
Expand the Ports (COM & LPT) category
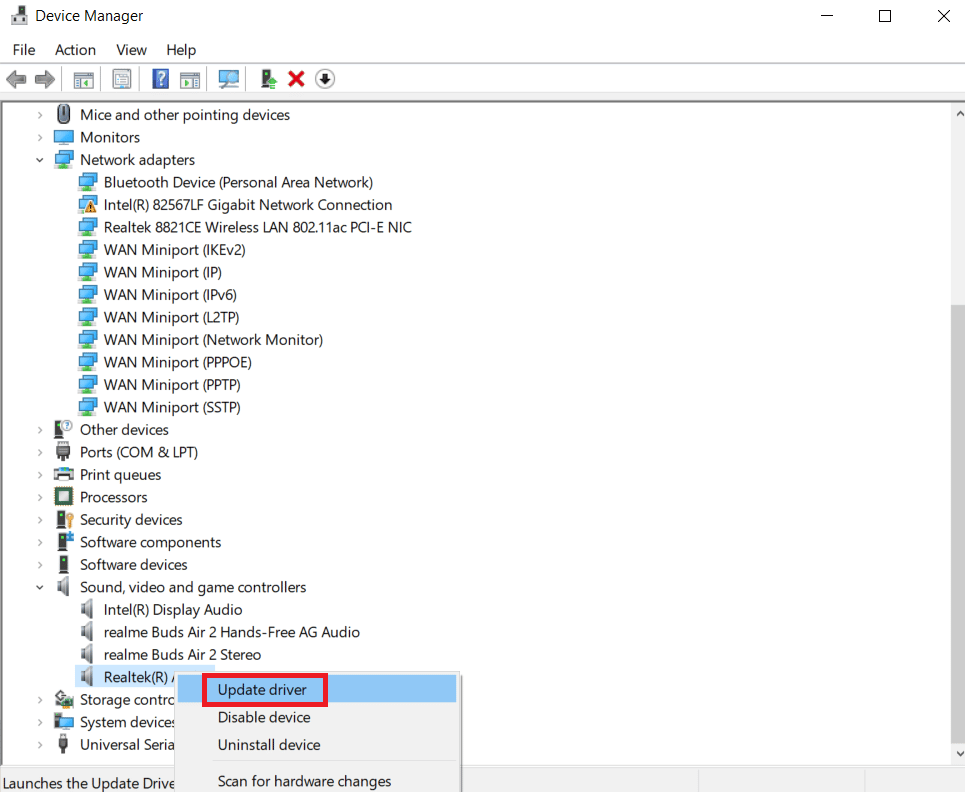point(40,452)
